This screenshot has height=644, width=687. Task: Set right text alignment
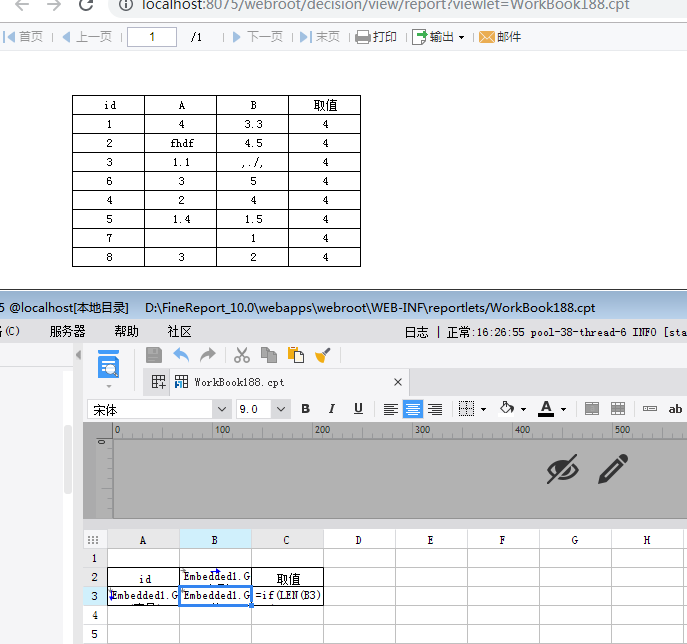[x=435, y=409]
